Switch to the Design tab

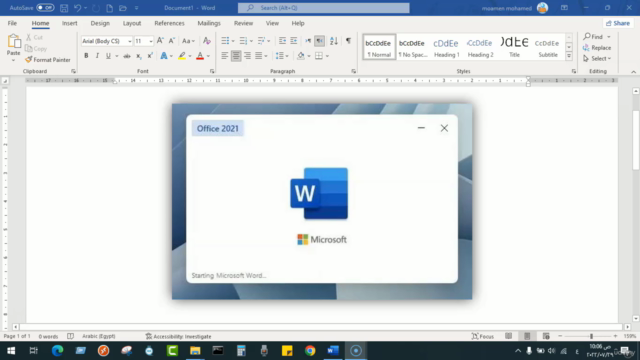[100, 23]
